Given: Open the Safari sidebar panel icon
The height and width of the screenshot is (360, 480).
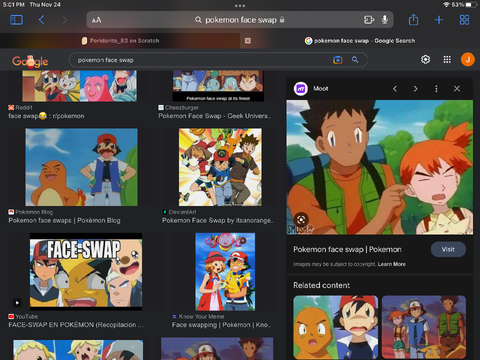Looking at the screenshot, I should point(16,20).
